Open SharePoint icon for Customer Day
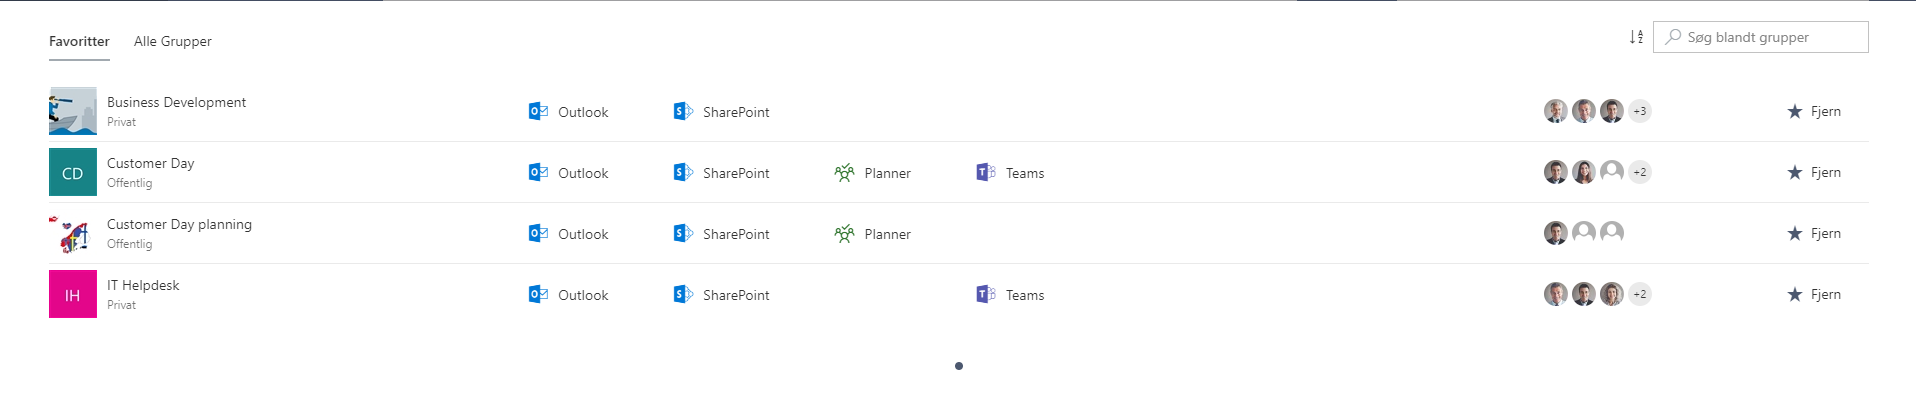This screenshot has height=403, width=1916. point(683,172)
